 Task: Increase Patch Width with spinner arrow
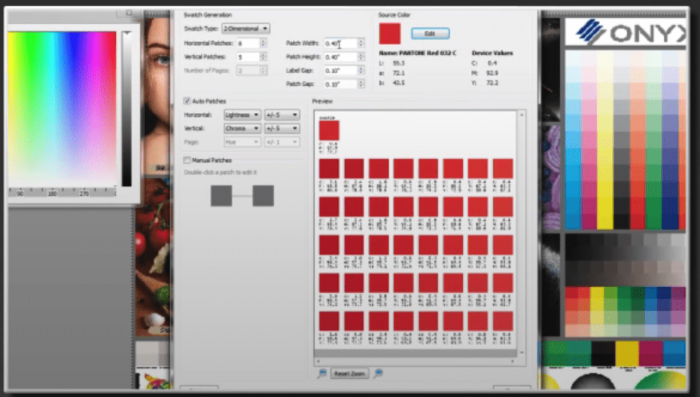361,41
